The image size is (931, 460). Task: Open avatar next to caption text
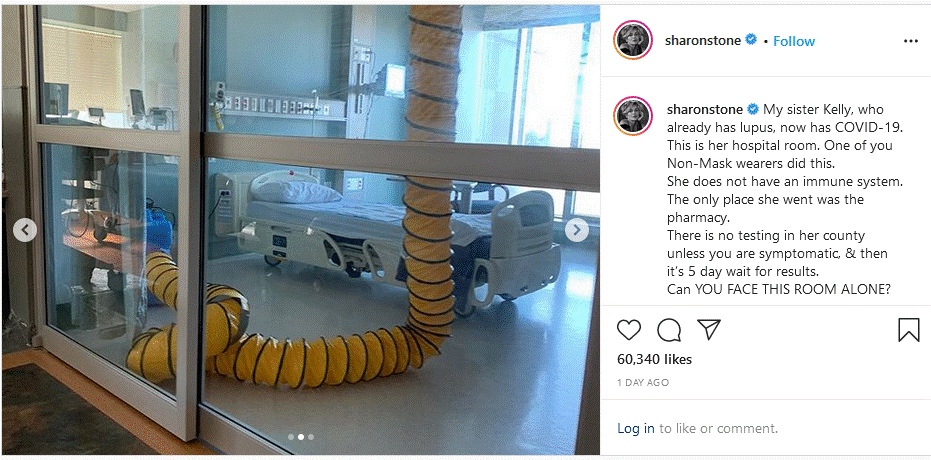(633, 116)
